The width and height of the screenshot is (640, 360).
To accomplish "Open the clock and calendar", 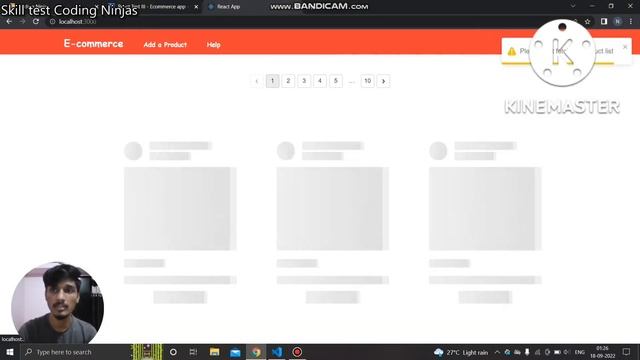I will pyautogui.click(x=602, y=352).
